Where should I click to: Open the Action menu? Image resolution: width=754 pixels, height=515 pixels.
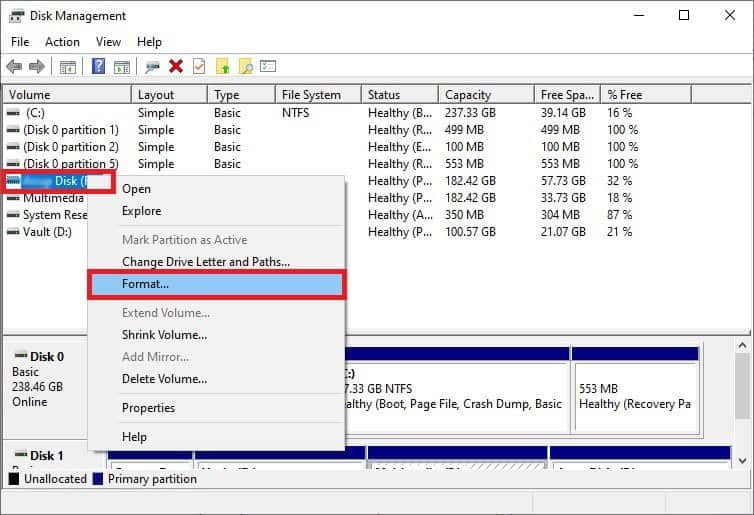[63, 42]
